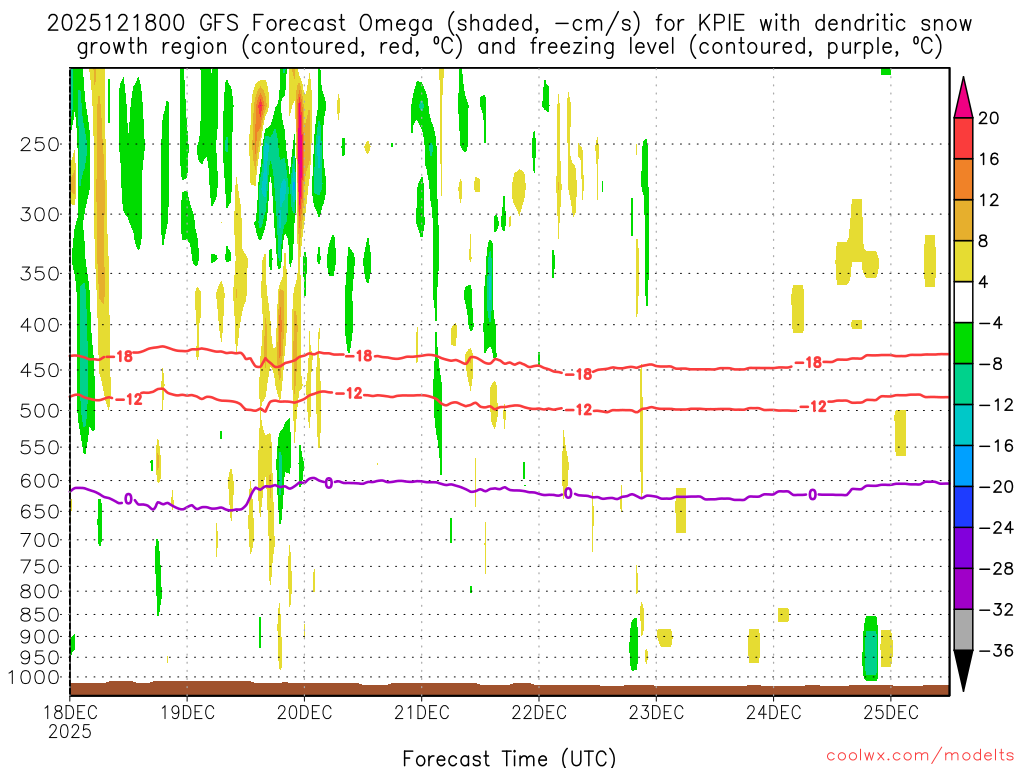Open the coolwx.com/modelts link

pyautogui.click(x=920, y=756)
